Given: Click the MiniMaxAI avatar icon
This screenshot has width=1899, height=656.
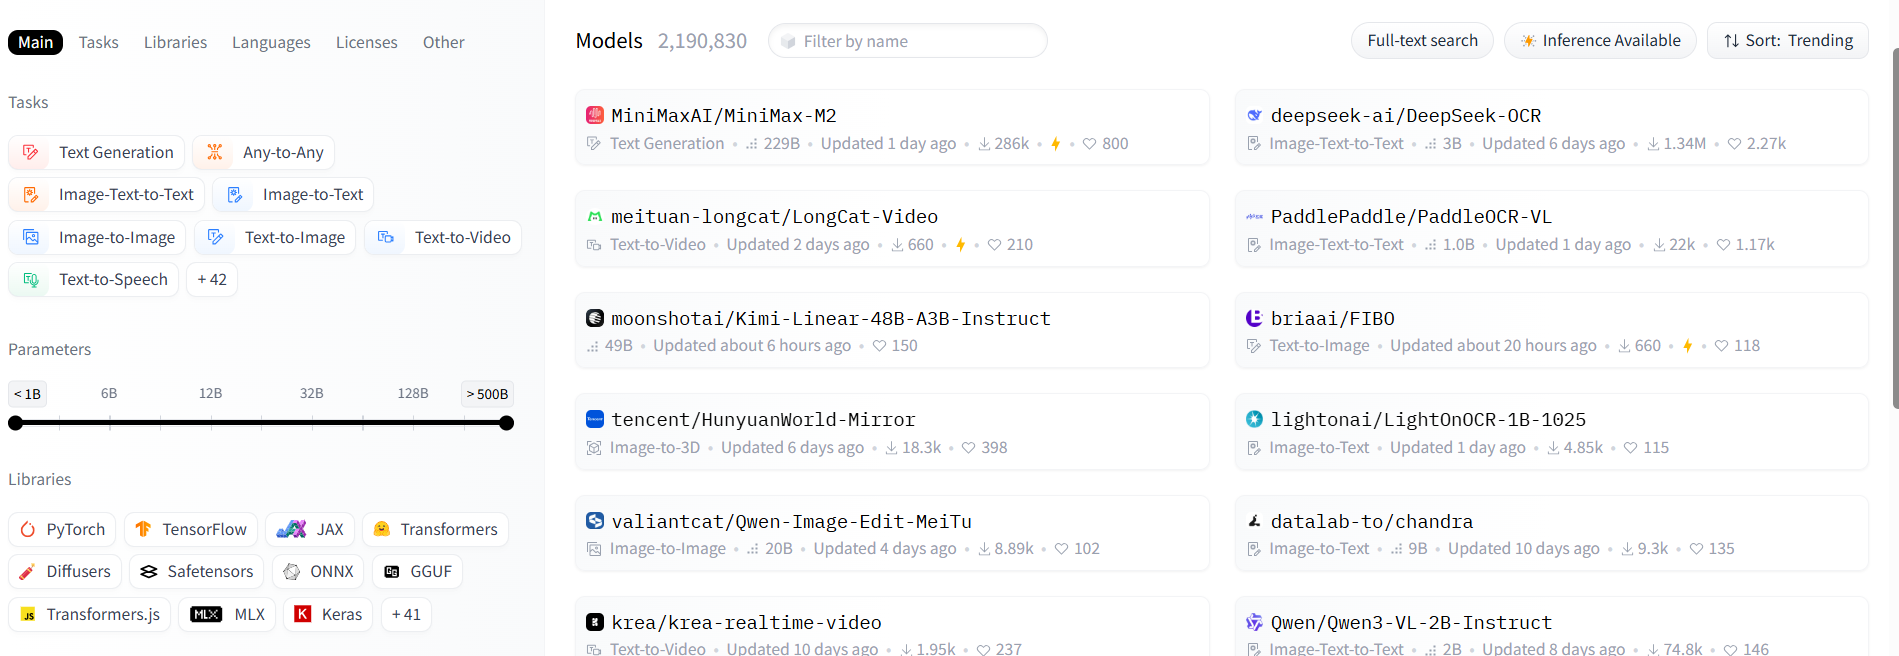Looking at the screenshot, I should click(x=595, y=116).
